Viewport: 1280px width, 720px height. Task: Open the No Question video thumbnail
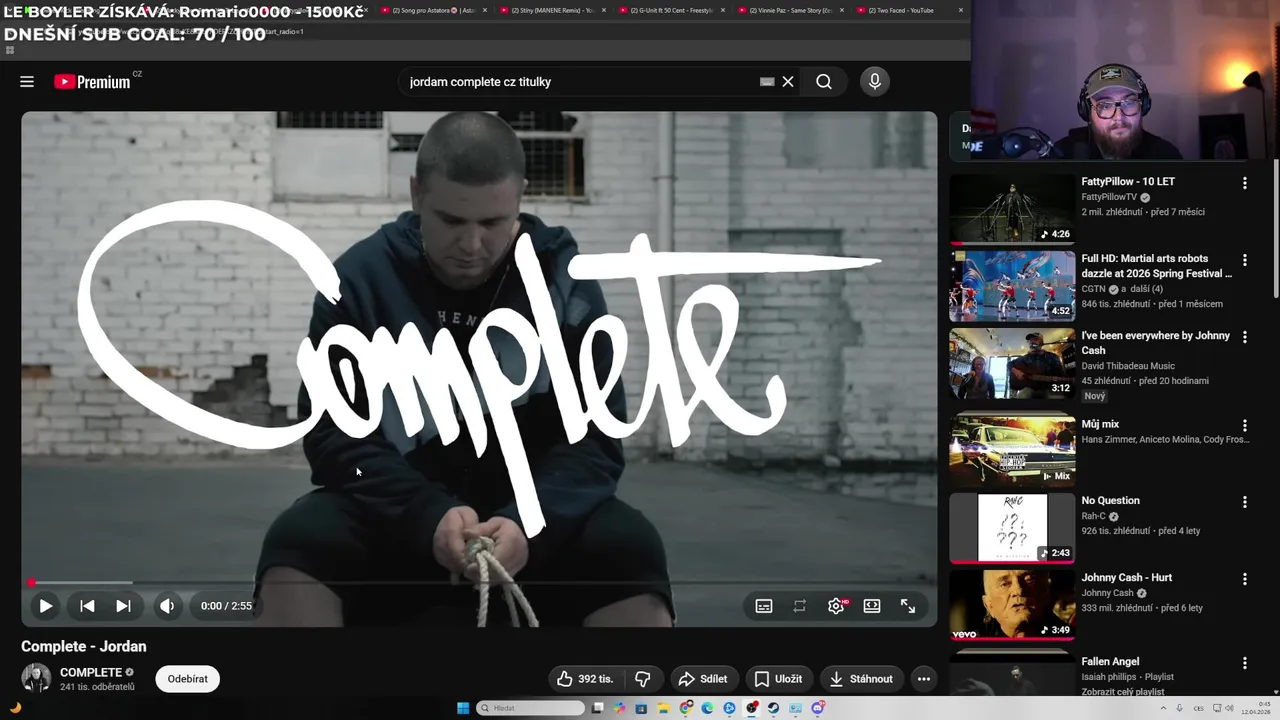[1012, 528]
